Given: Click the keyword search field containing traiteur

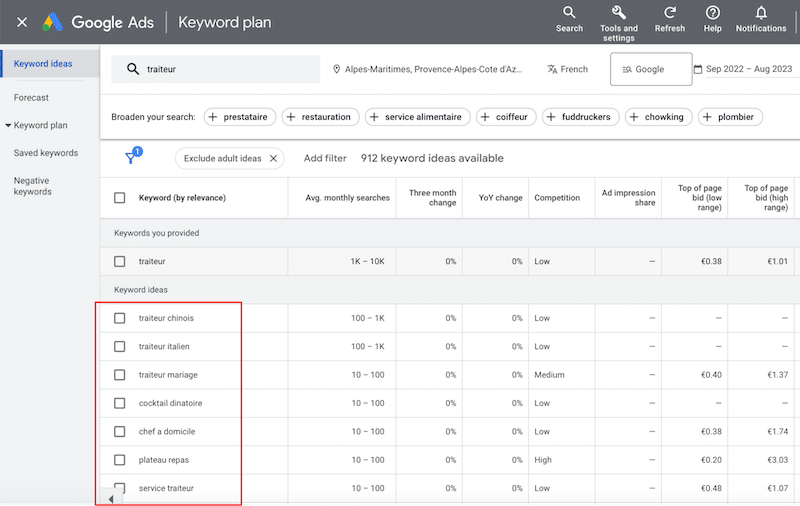Looking at the screenshot, I should pyautogui.click(x=215, y=70).
